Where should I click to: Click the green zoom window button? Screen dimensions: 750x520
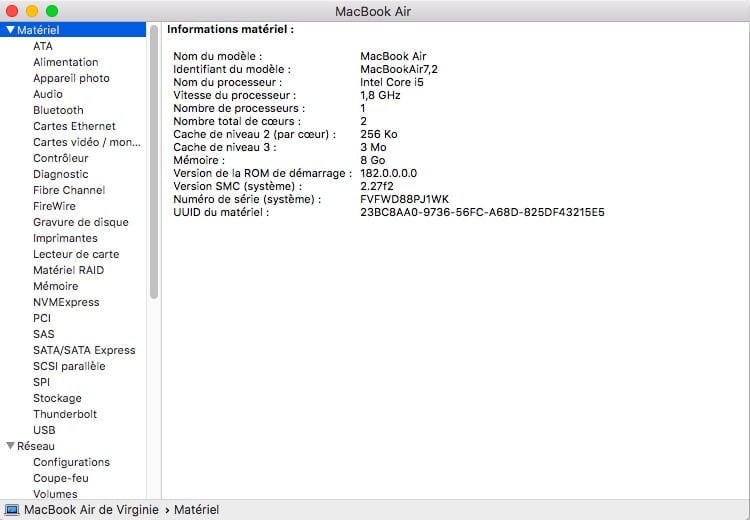tap(52, 11)
